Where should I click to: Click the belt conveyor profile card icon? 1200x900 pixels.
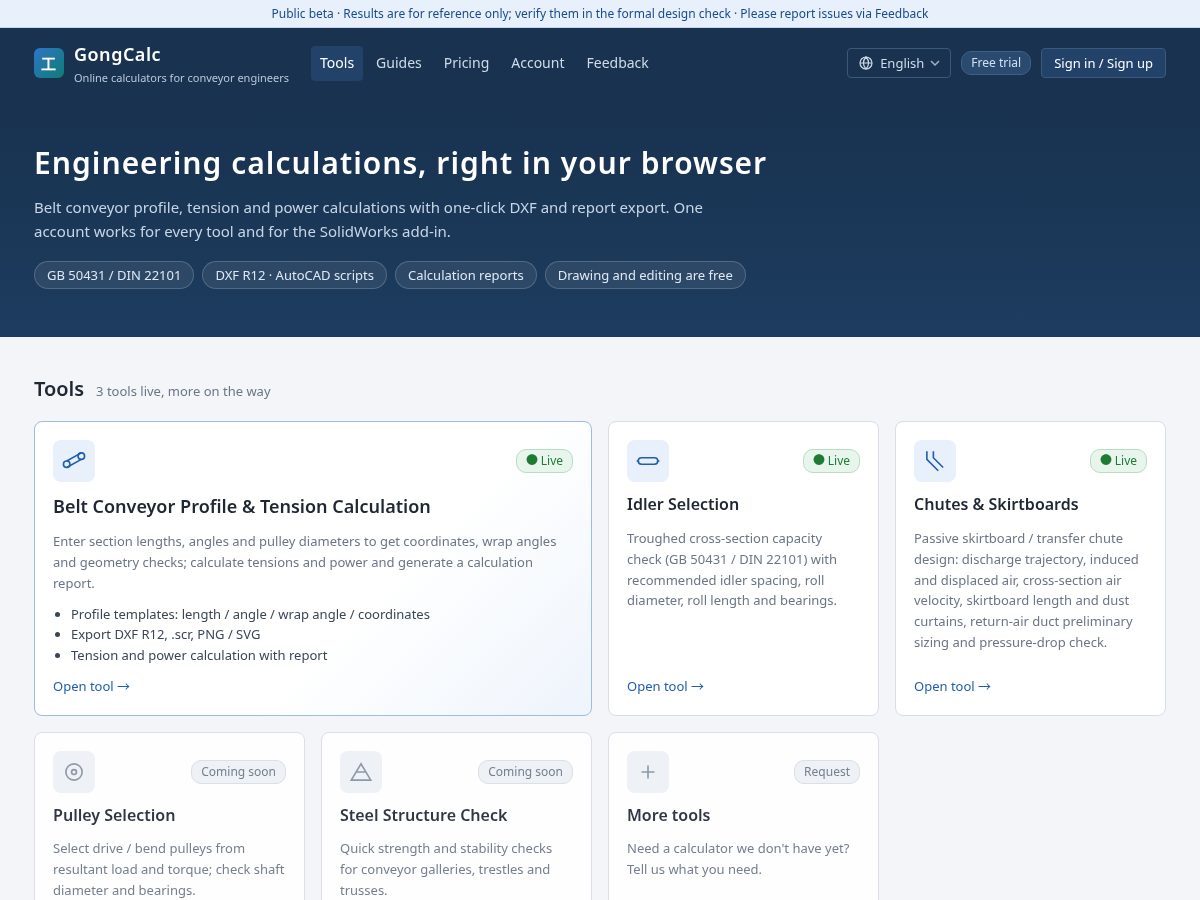[x=74, y=461]
